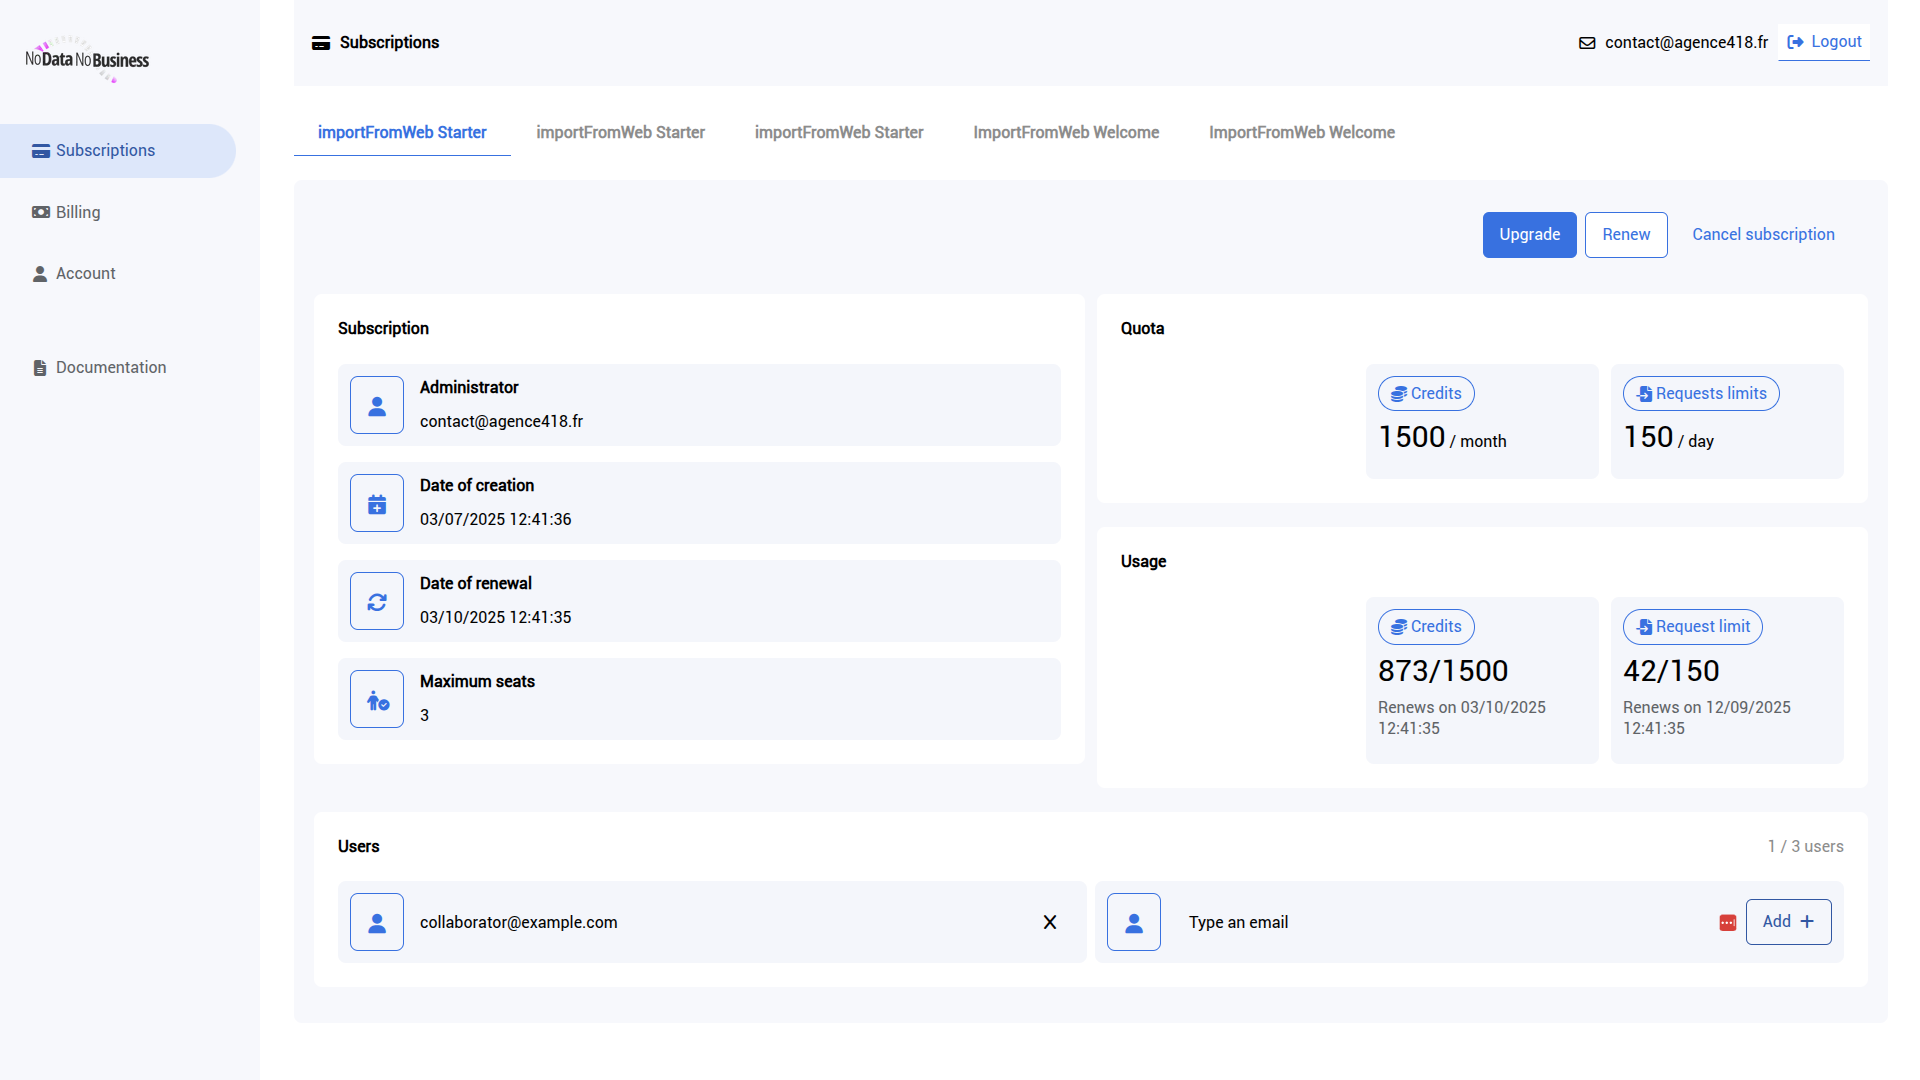This screenshot has height=1080, width=1920.
Task: Click the Cancel subscription link
Action: [1763, 234]
